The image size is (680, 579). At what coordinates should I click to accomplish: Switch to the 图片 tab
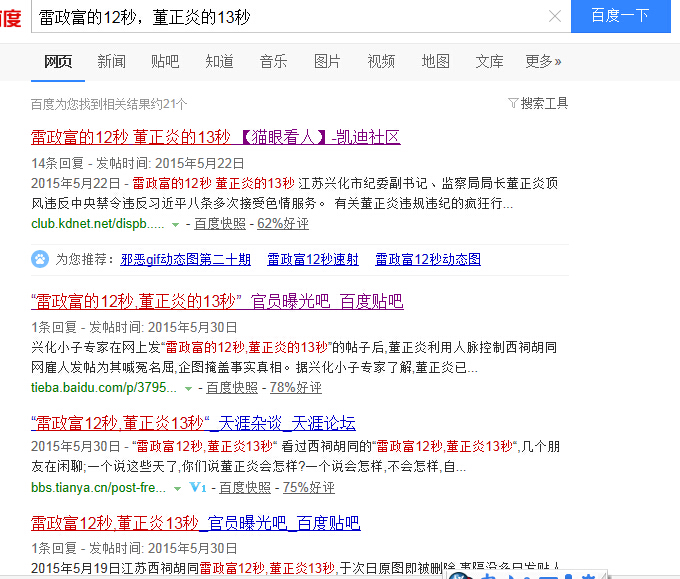tap(327, 62)
